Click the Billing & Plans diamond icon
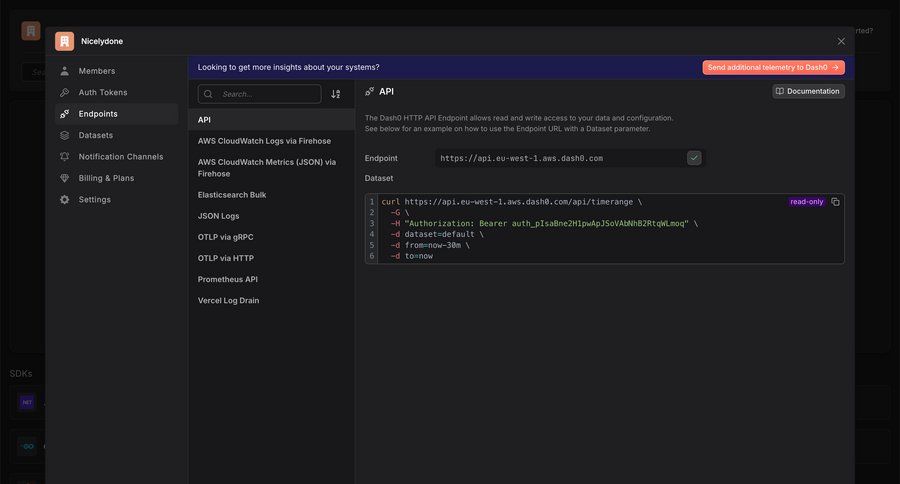This screenshot has height=484, width=900. 65,178
